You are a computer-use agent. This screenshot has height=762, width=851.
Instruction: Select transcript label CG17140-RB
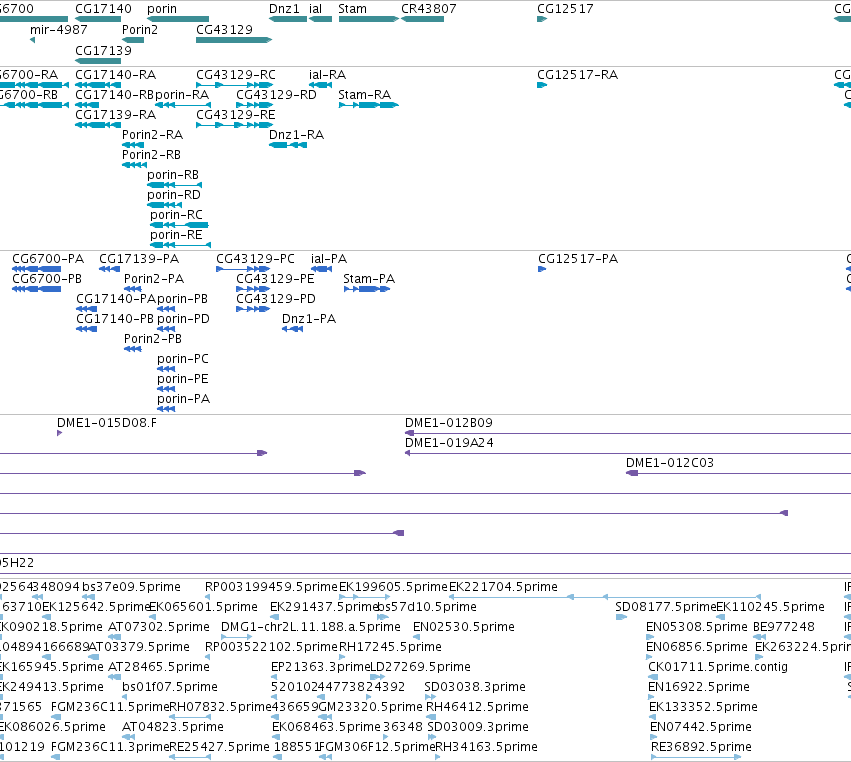114,94
